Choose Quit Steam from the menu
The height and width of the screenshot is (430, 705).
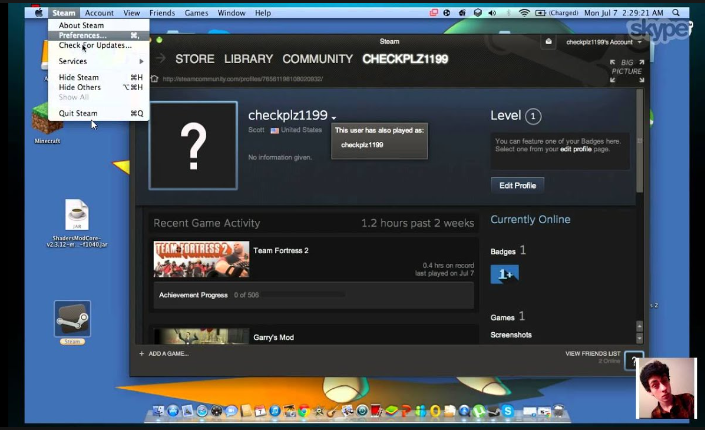(x=78, y=113)
